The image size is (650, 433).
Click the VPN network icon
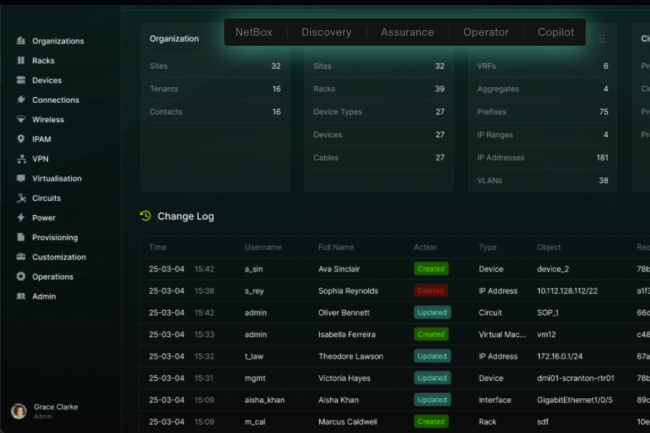pyautogui.click(x=21, y=159)
